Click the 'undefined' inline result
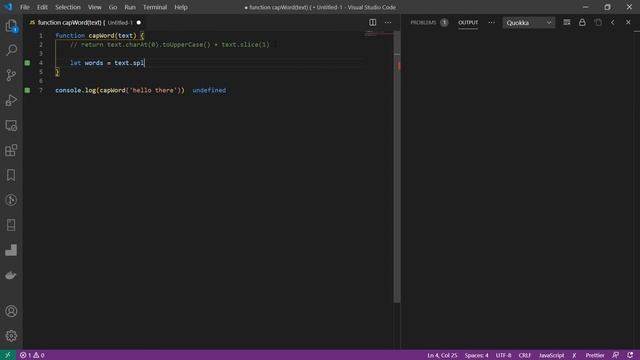 pyautogui.click(x=209, y=90)
